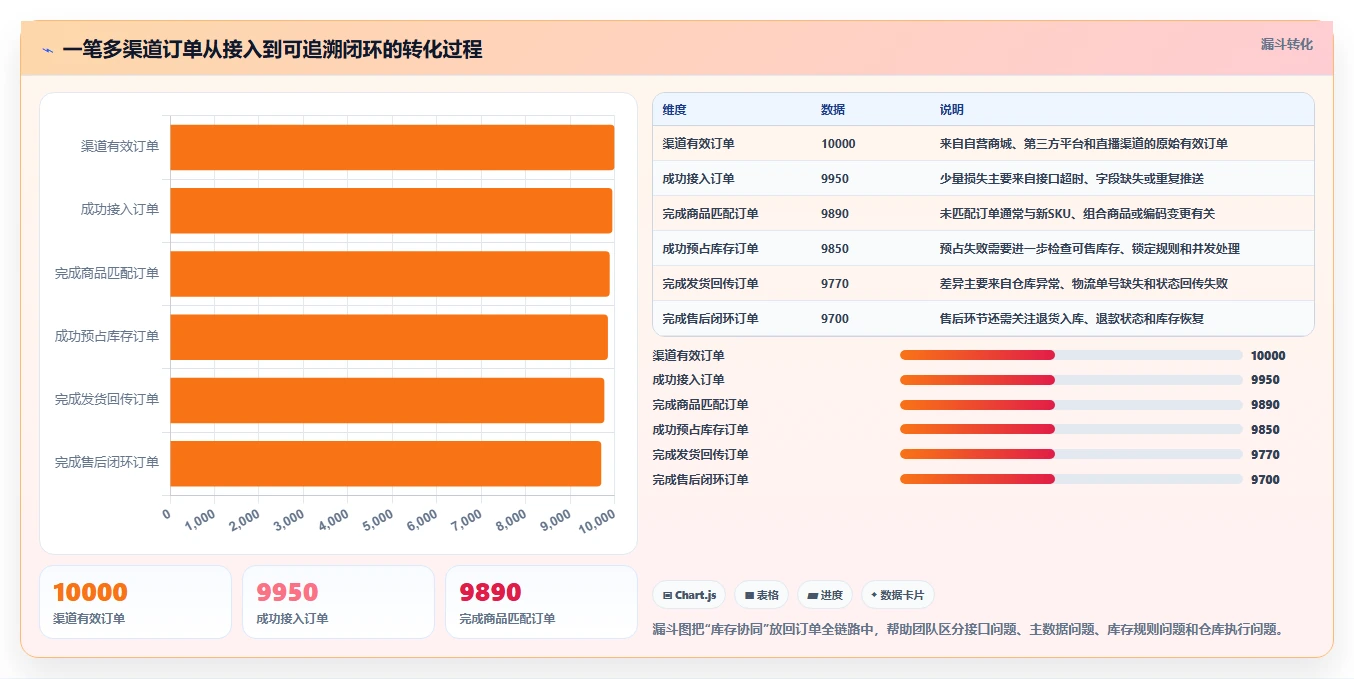Click the 完成发货回传订单 progress bar showing 9770
The height and width of the screenshot is (679, 1354).
(x=1071, y=455)
